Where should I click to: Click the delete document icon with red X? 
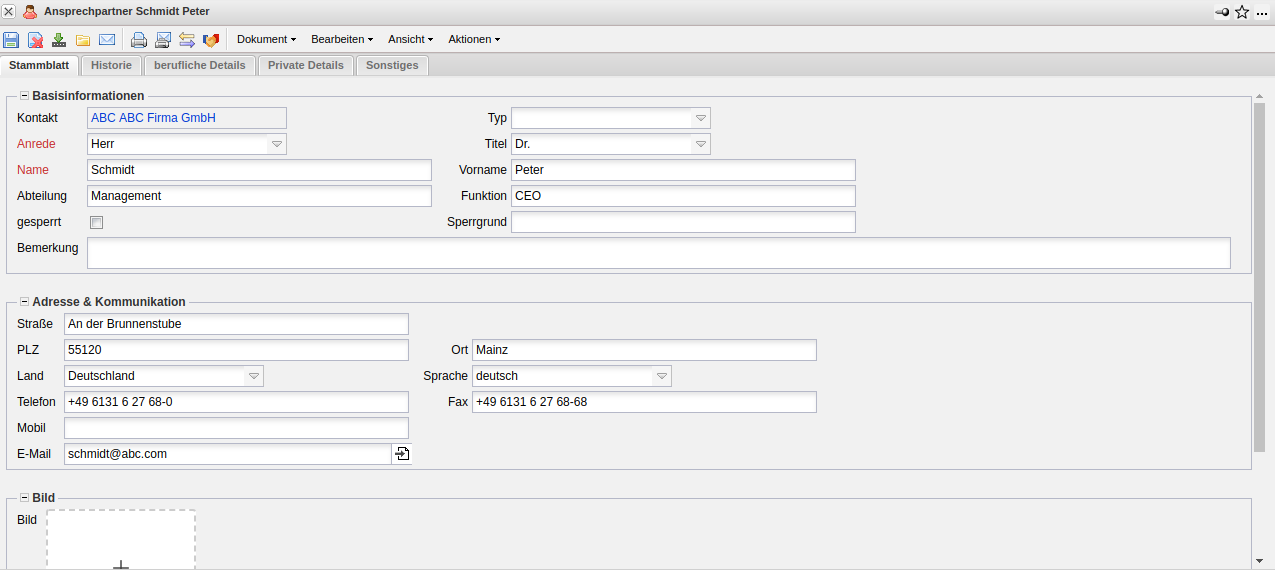point(35,40)
